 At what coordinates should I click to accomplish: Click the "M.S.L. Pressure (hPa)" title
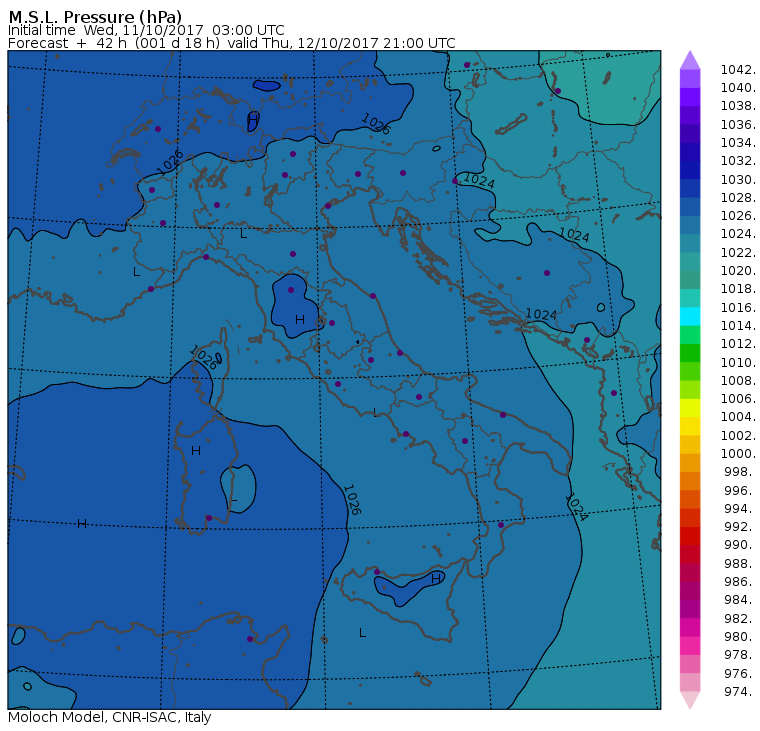point(95,17)
